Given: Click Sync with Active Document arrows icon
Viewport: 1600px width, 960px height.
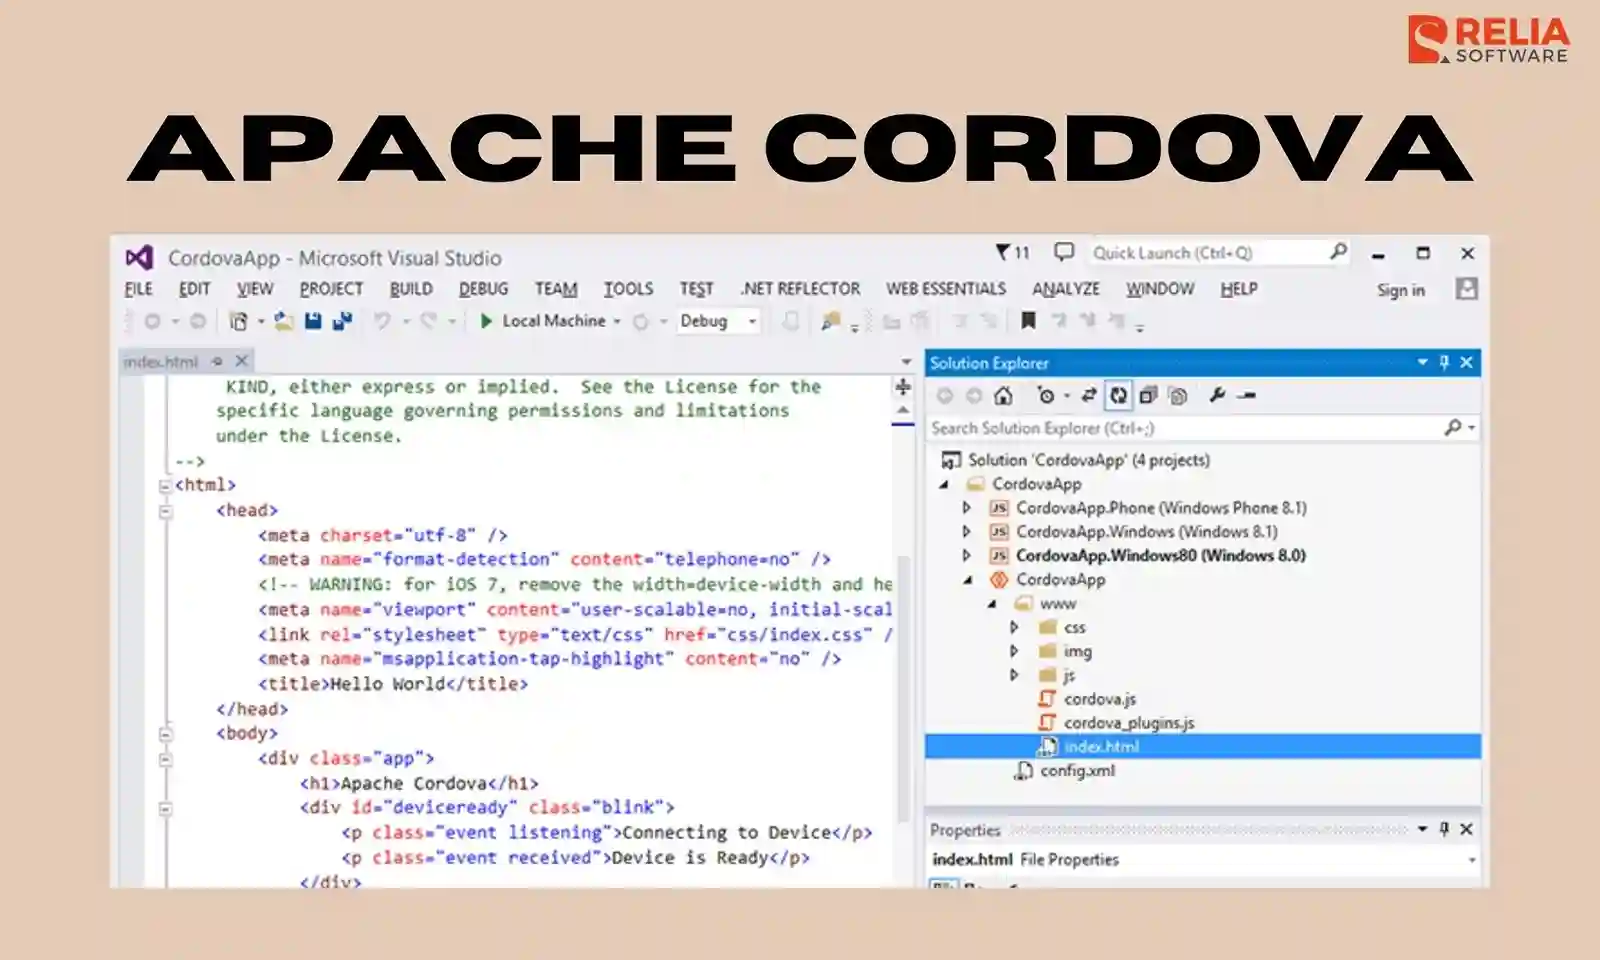Looking at the screenshot, I should (x=1089, y=396).
